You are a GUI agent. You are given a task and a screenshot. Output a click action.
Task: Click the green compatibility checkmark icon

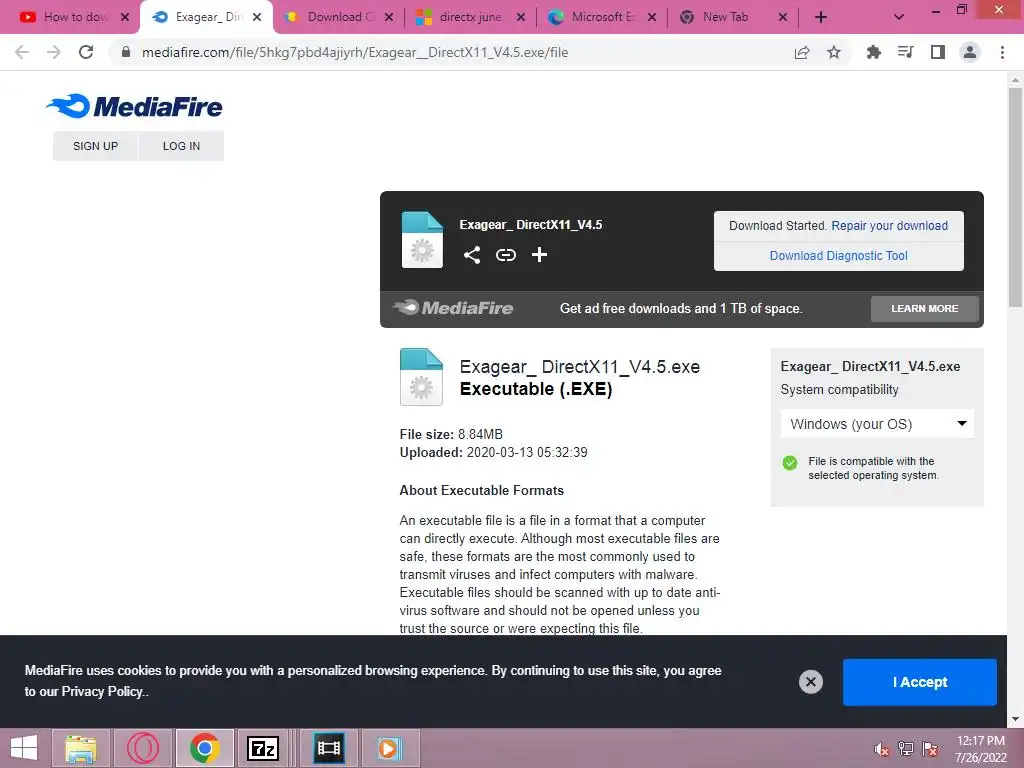[x=790, y=463]
